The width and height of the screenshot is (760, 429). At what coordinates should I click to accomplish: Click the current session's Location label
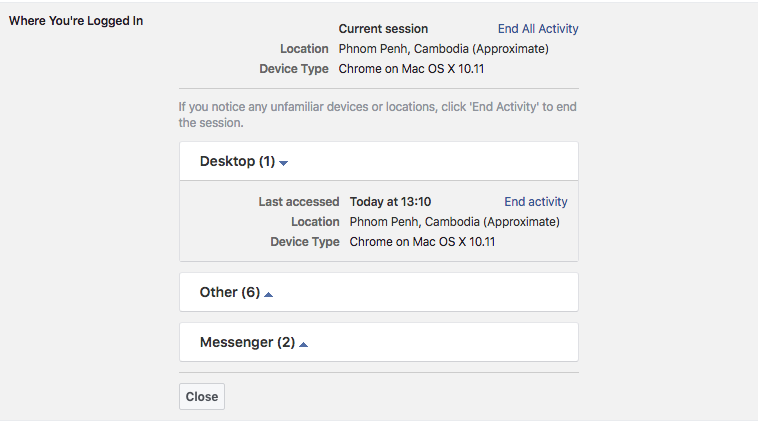tap(304, 49)
